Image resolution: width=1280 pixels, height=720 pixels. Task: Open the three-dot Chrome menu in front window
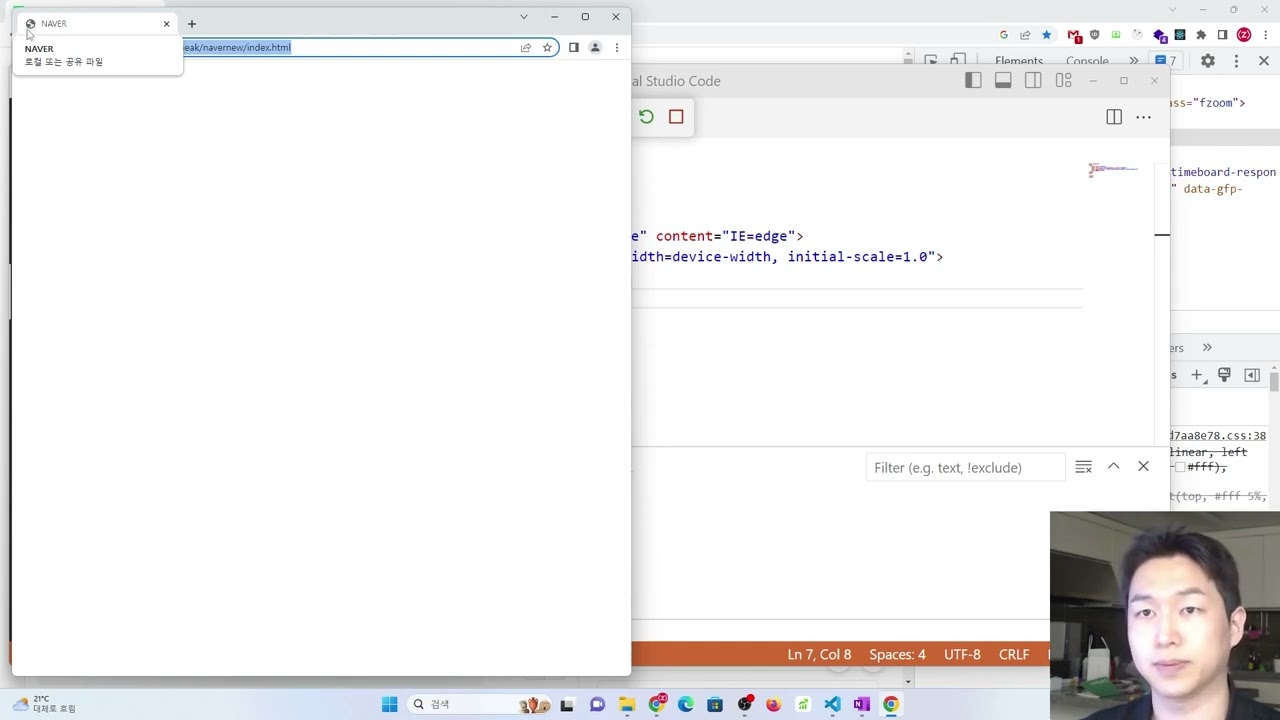[x=617, y=47]
